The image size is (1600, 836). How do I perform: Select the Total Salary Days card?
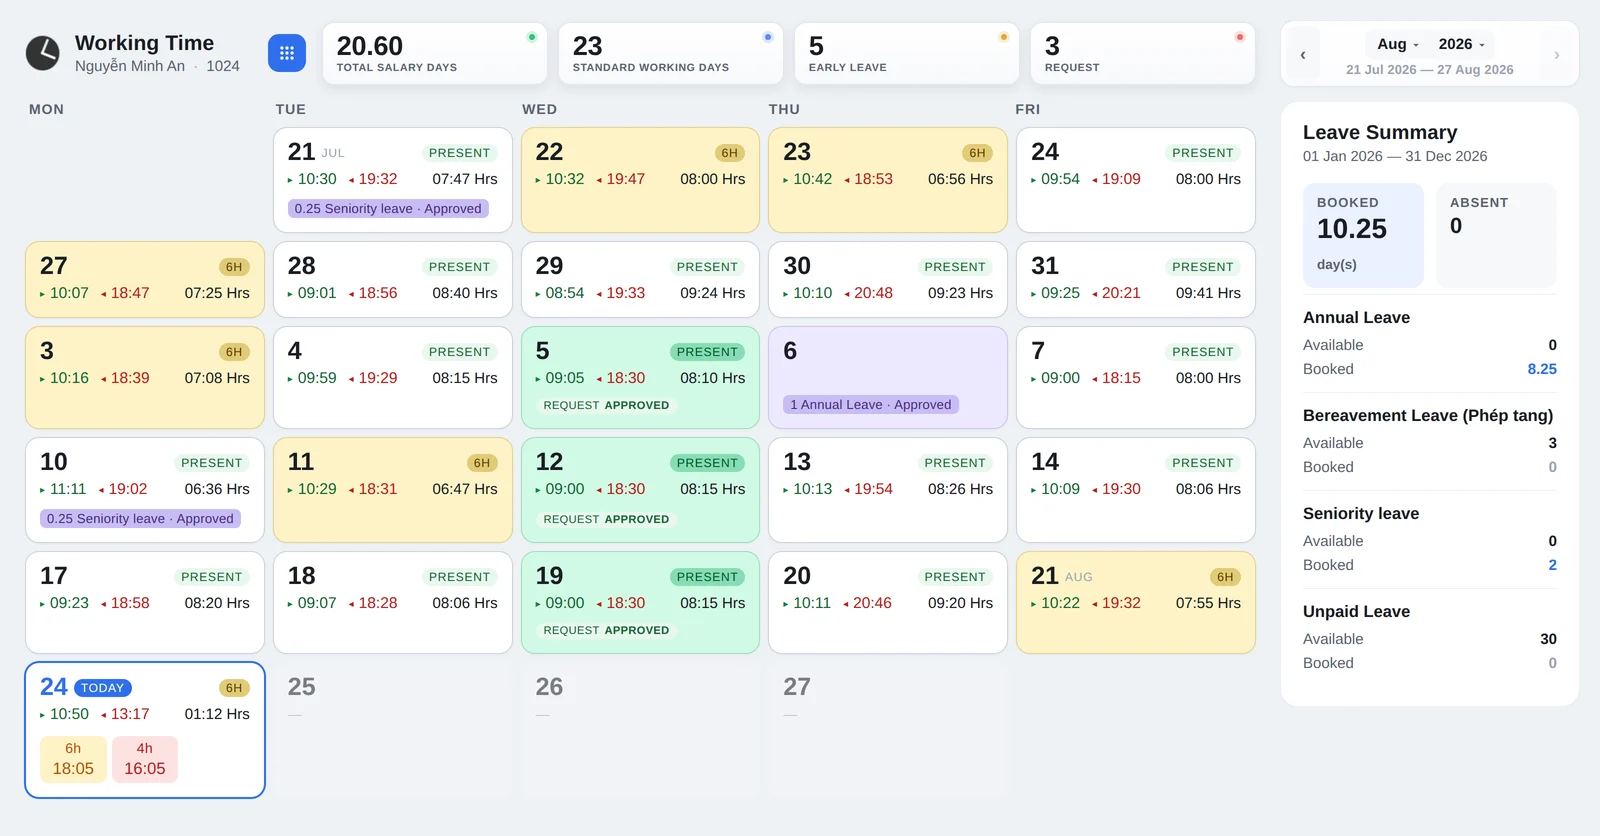tap(435, 53)
